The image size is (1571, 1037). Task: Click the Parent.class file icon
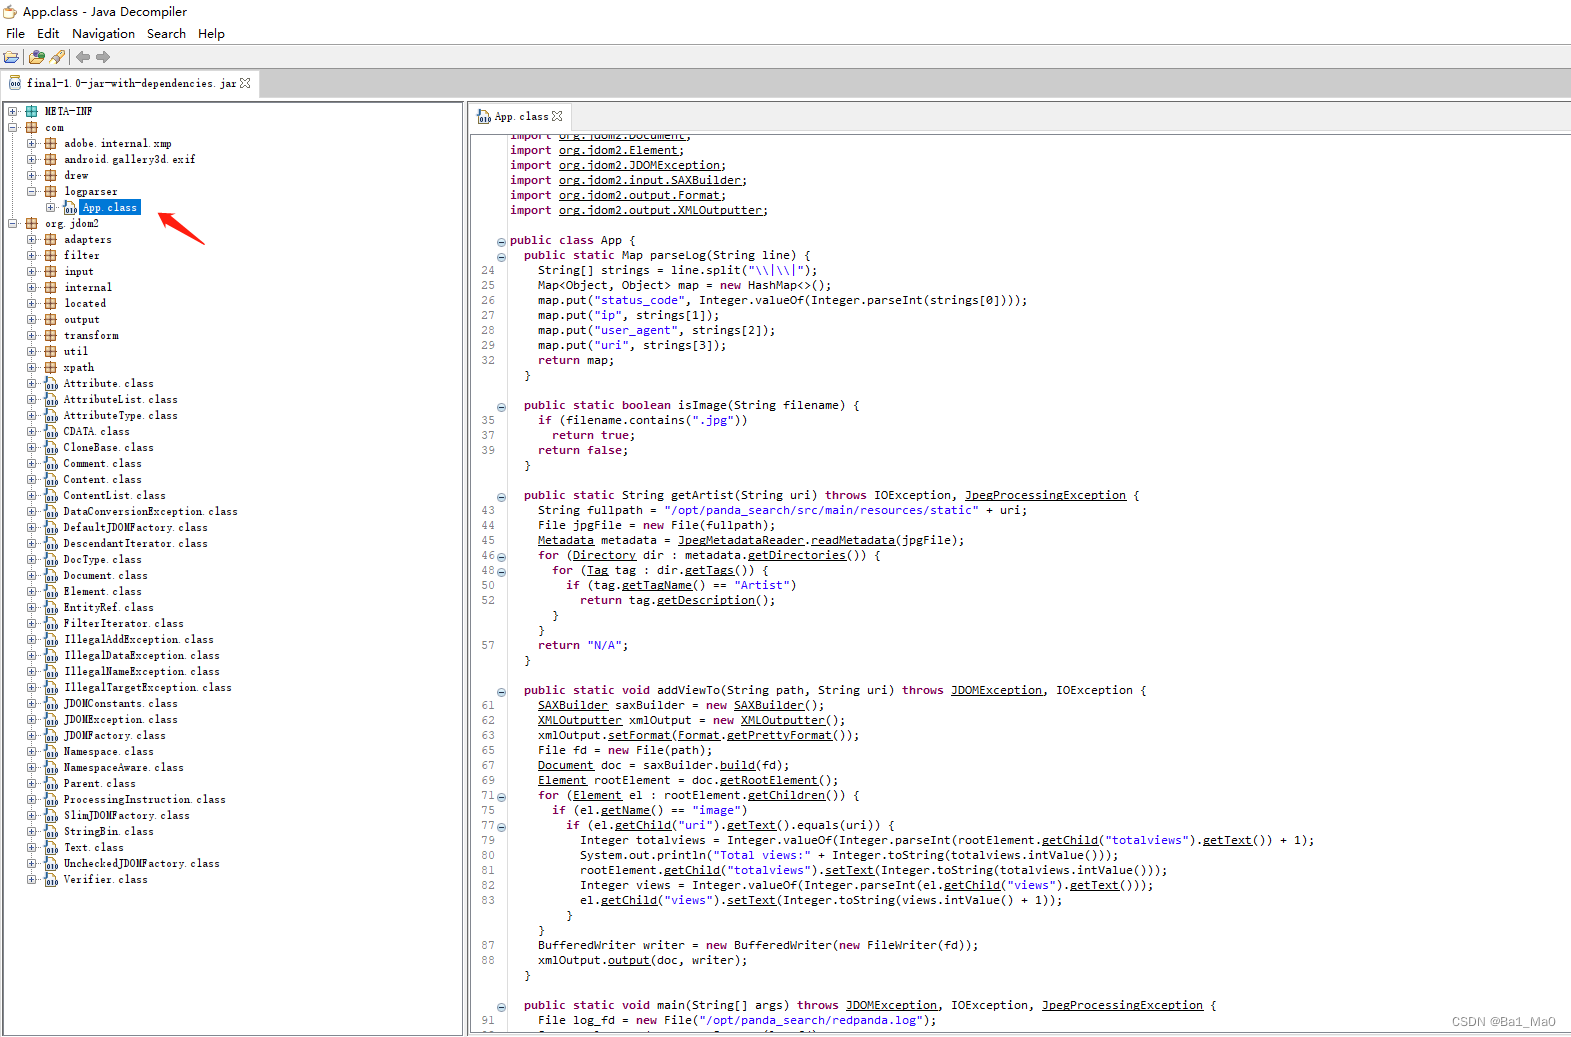[x=51, y=783]
